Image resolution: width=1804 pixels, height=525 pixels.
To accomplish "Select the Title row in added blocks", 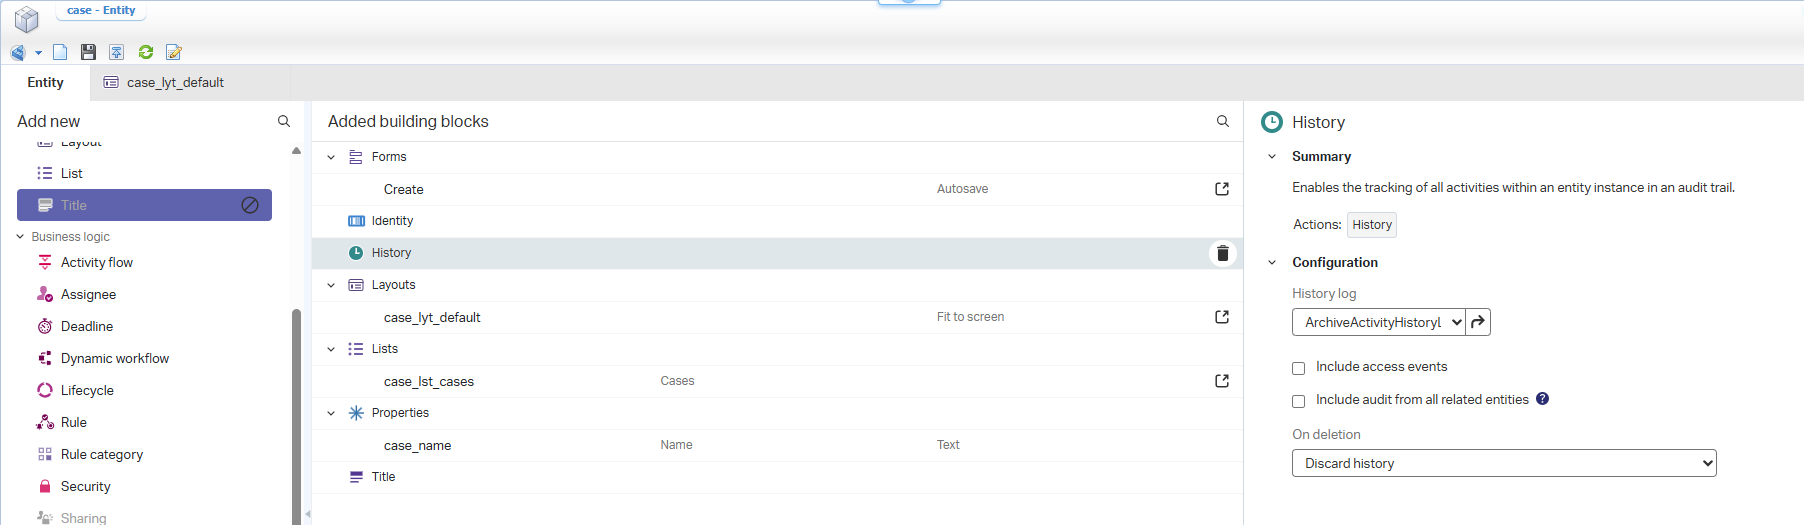I will click(x=777, y=477).
